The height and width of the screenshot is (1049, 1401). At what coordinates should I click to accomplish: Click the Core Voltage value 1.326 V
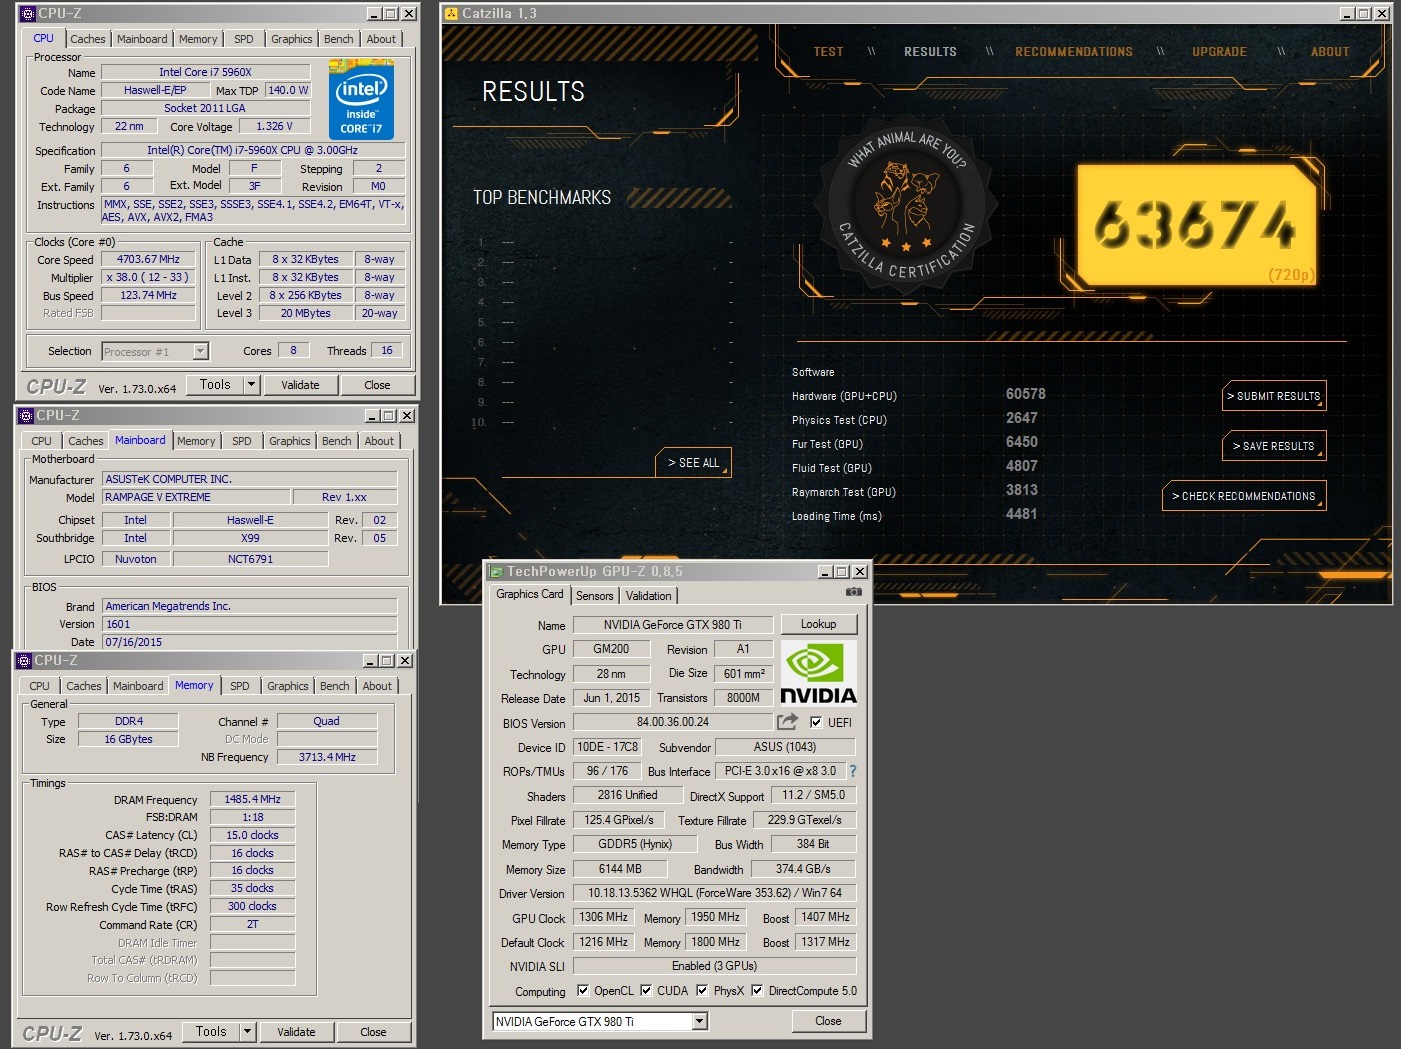[x=274, y=127]
